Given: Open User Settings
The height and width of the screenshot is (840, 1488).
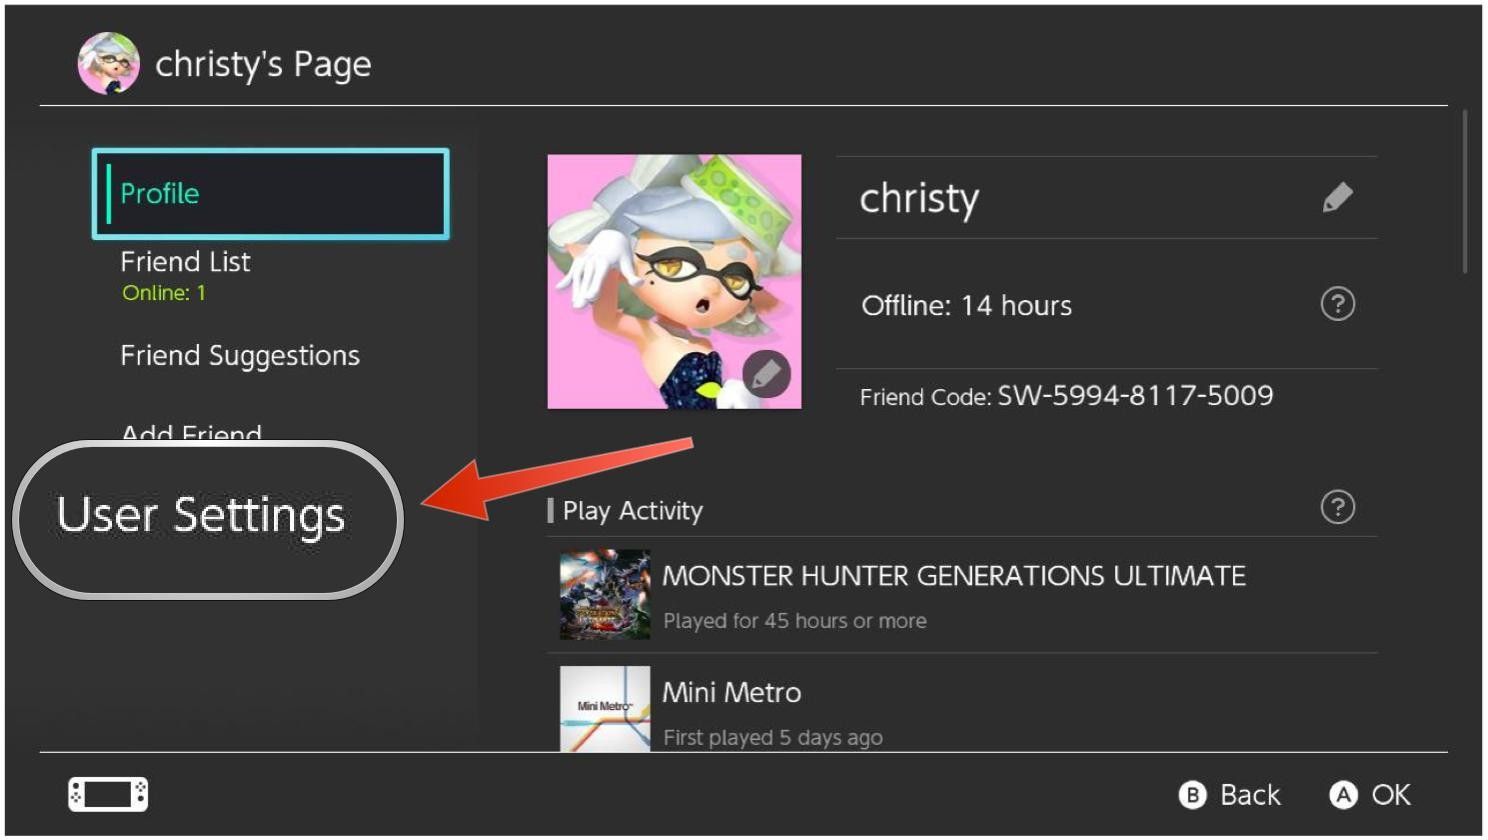Looking at the screenshot, I should coord(202,516).
